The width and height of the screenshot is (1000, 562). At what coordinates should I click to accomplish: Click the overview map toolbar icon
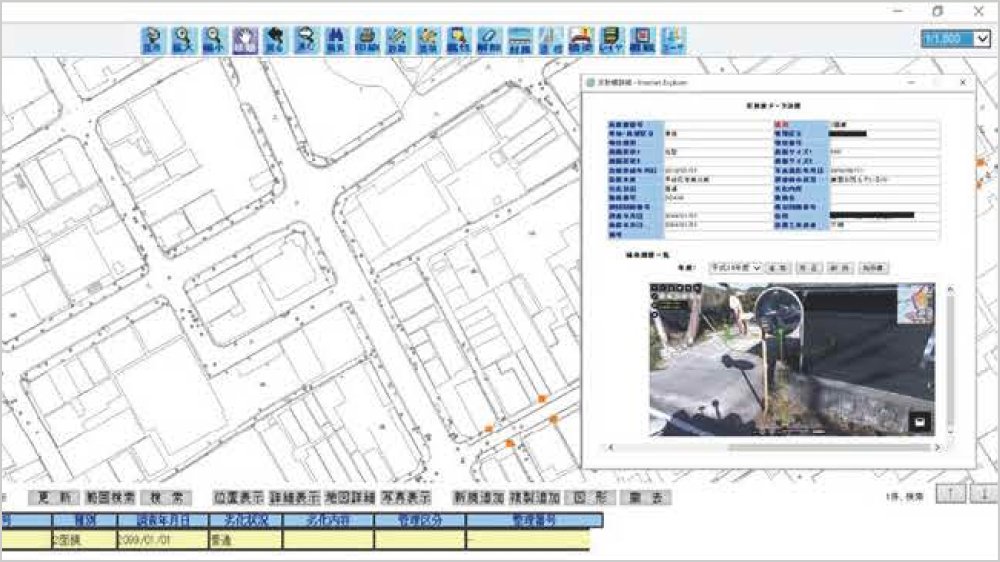pyautogui.click(x=642, y=40)
